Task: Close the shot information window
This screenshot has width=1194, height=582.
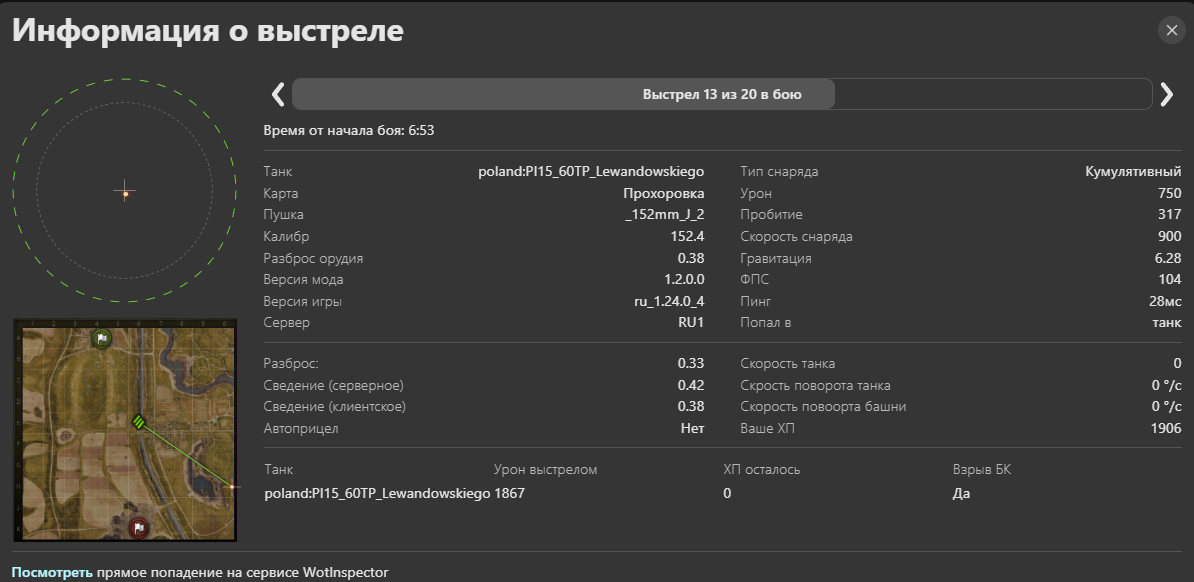Action: [1171, 30]
